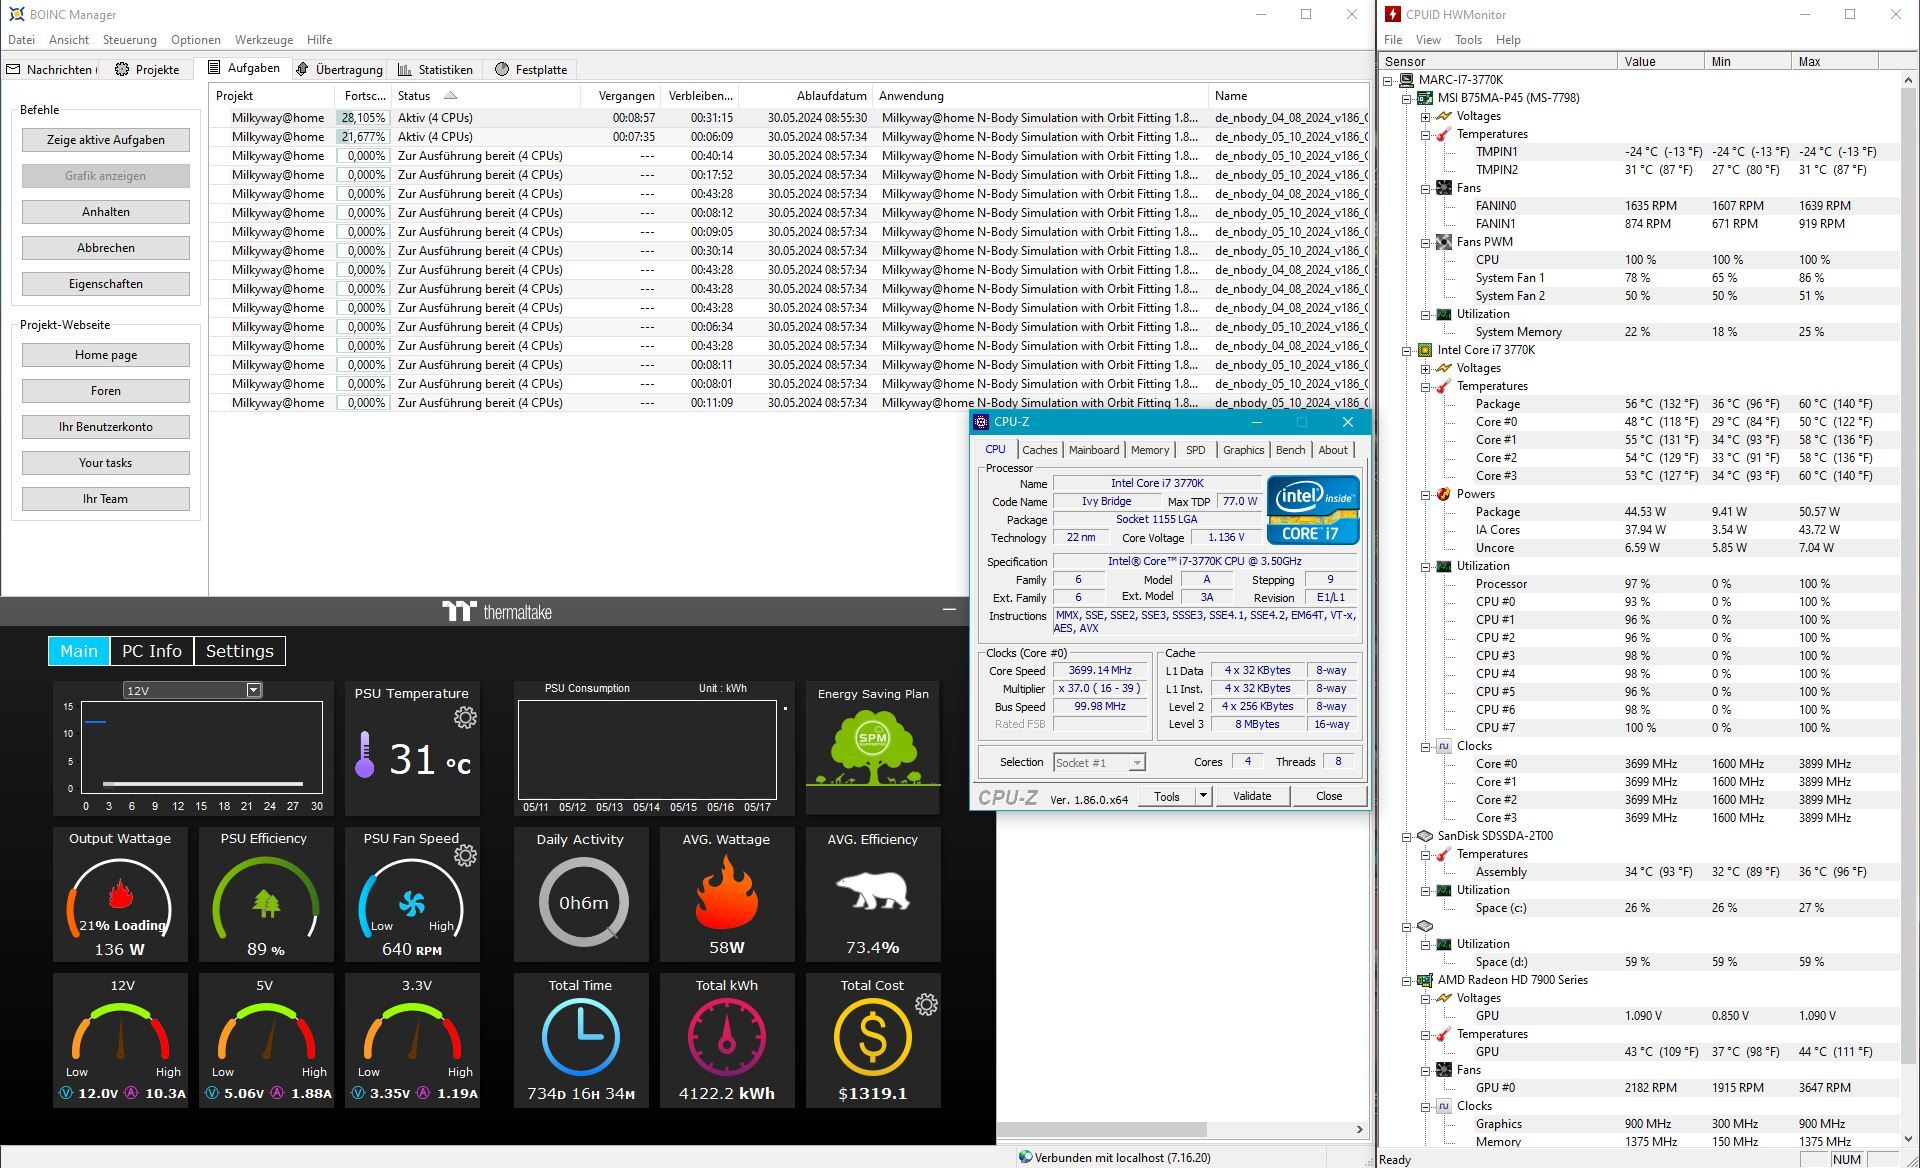Image resolution: width=1920 pixels, height=1168 pixels.
Task: Switch to the Statistiken tab
Action: pyautogui.click(x=435, y=70)
